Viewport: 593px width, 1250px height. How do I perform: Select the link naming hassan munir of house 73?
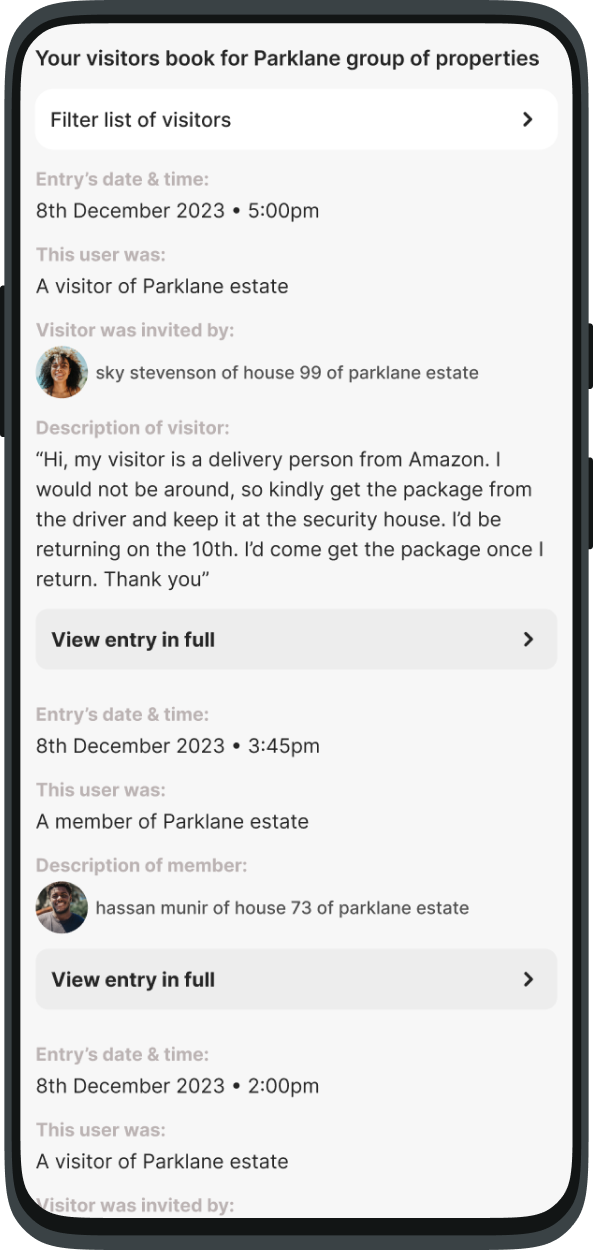(x=281, y=908)
